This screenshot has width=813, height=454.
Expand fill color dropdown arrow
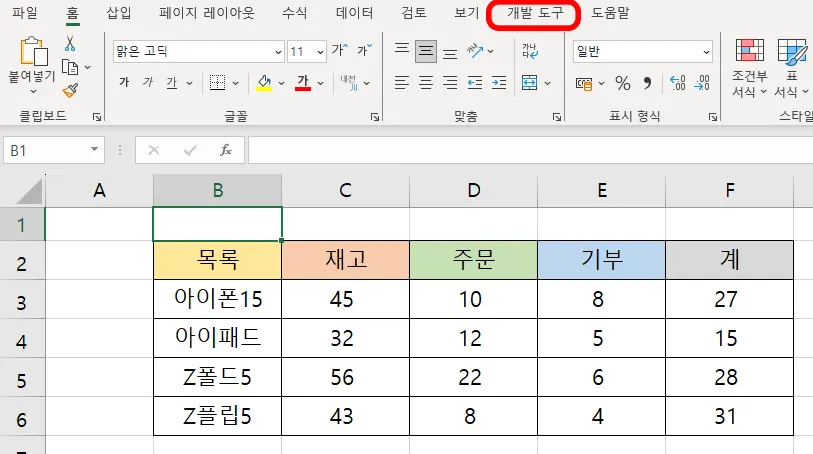[x=282, y=83]
